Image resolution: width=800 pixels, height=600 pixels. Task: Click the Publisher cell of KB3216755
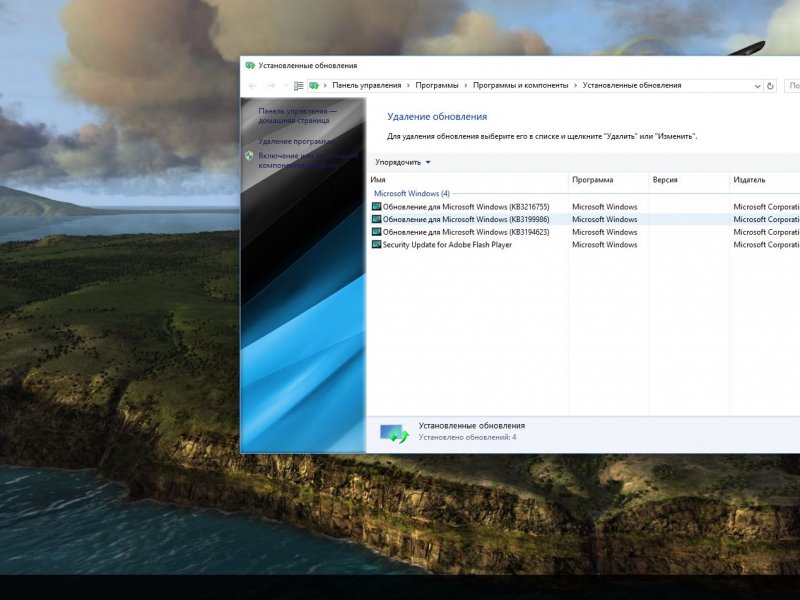point(766,207)
